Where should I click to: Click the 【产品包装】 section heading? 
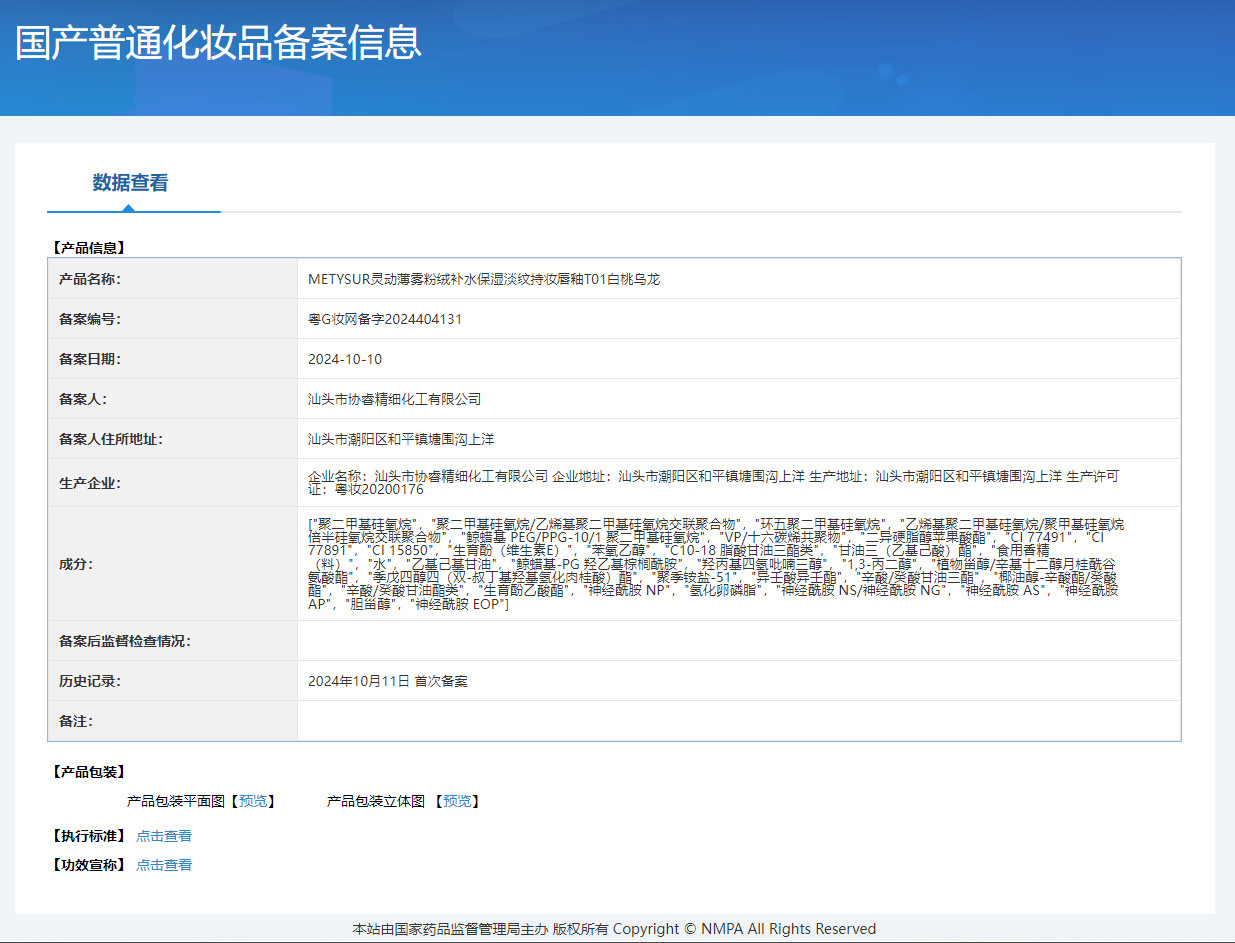coord(88,772)
